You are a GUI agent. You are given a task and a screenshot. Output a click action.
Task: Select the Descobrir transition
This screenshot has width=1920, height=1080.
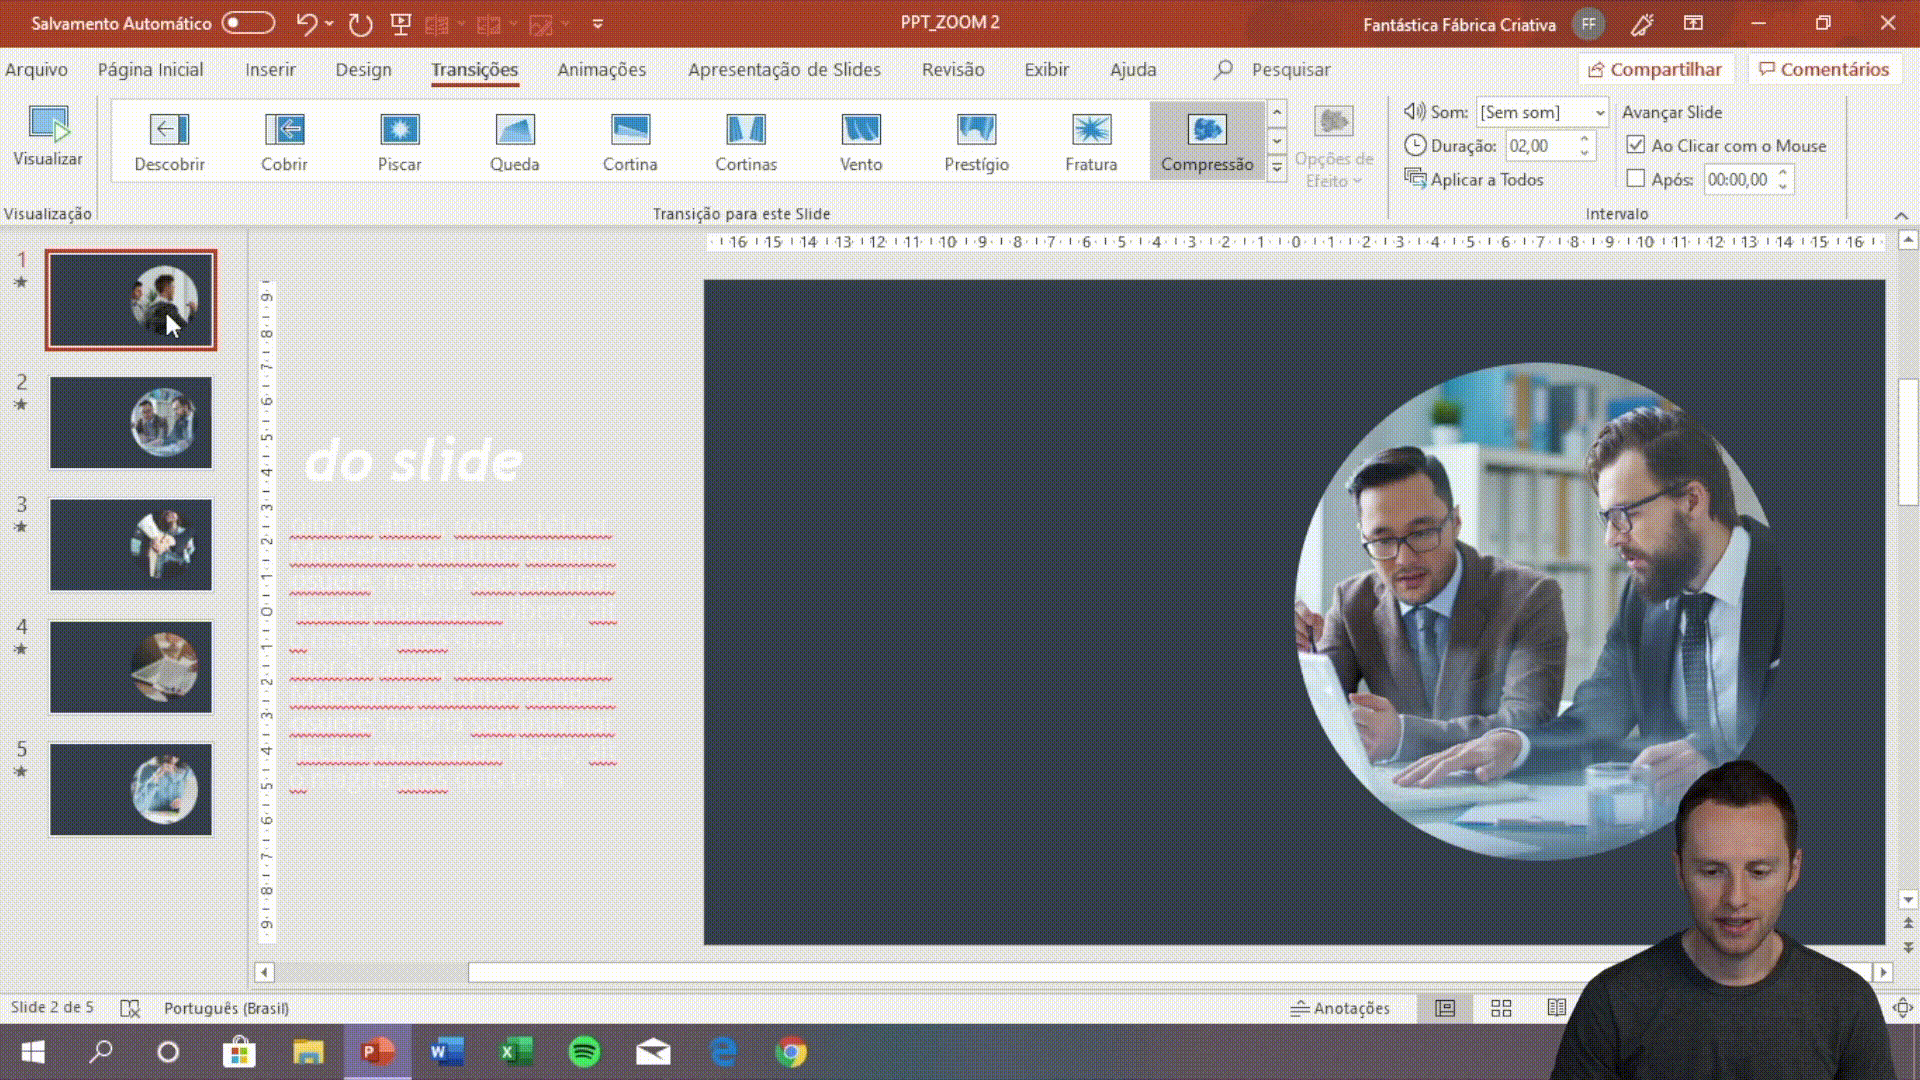click(x=169, y=141)
